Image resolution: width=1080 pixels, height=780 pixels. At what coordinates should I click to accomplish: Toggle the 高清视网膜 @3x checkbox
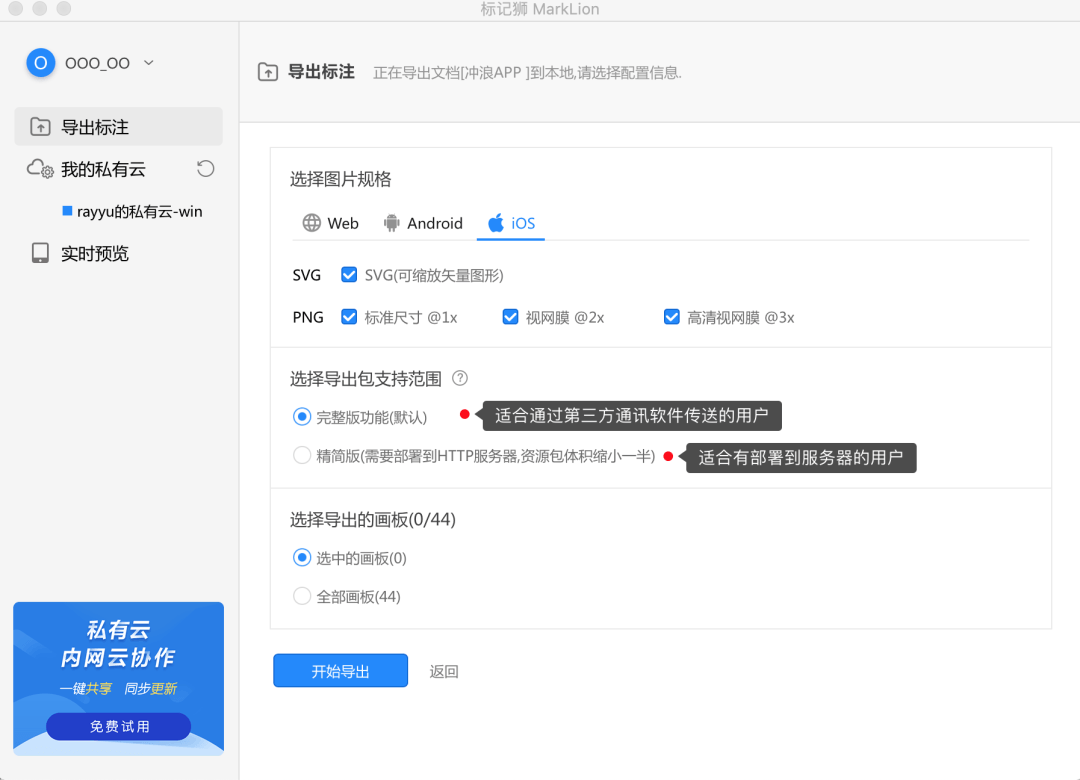click(672, 317)
